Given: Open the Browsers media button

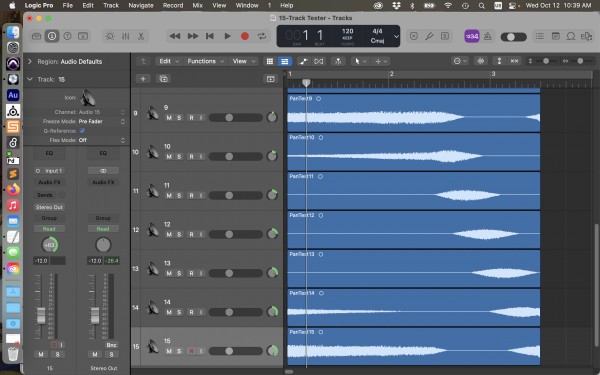Looking at the screenshot, I should pos(586,36).
